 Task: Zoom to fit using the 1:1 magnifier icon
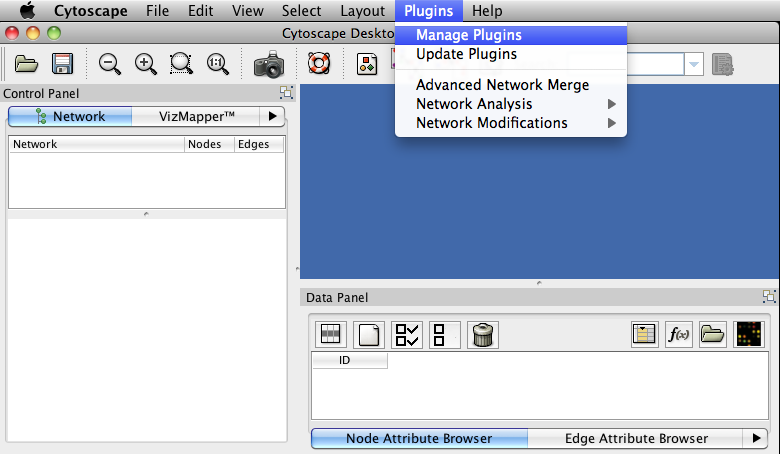[217, 64]
